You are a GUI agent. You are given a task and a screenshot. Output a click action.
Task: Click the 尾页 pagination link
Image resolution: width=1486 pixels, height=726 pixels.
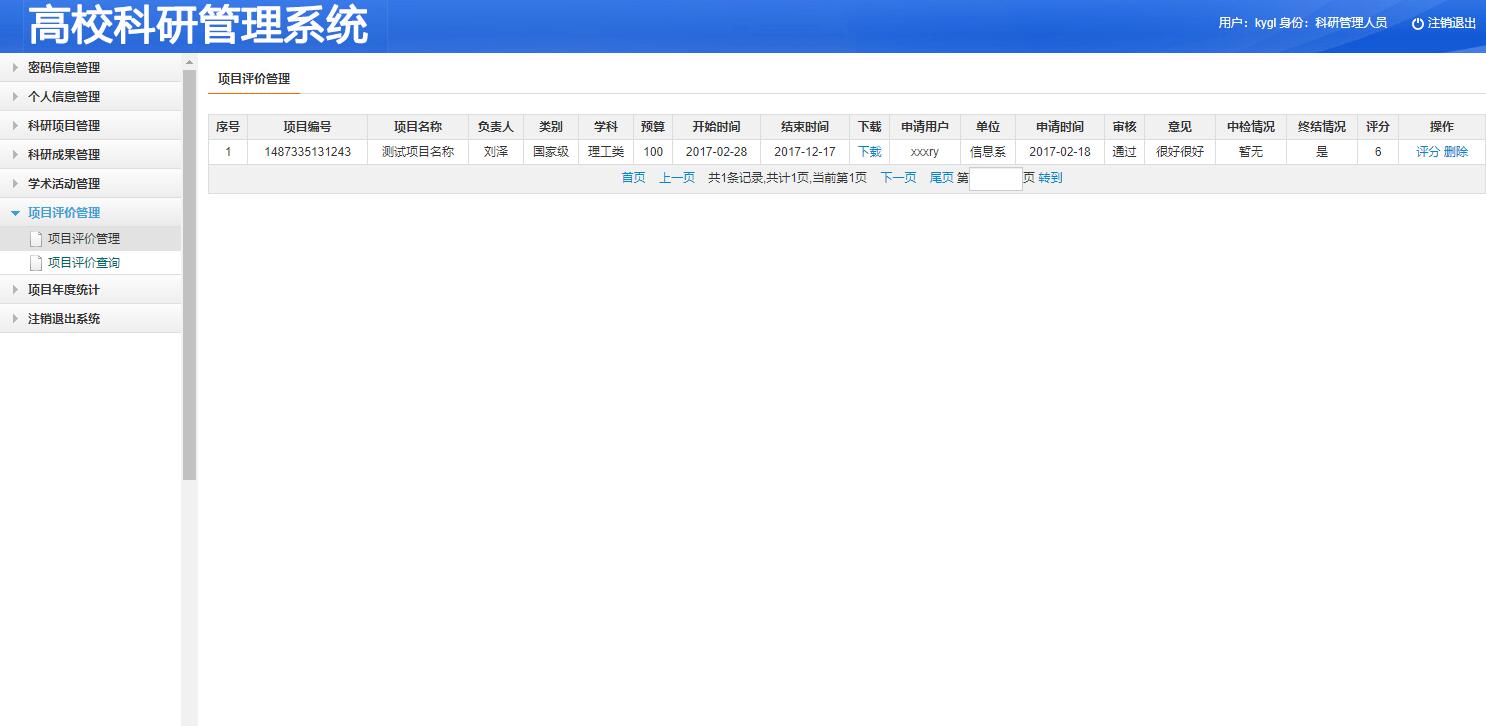coord(940,177)
